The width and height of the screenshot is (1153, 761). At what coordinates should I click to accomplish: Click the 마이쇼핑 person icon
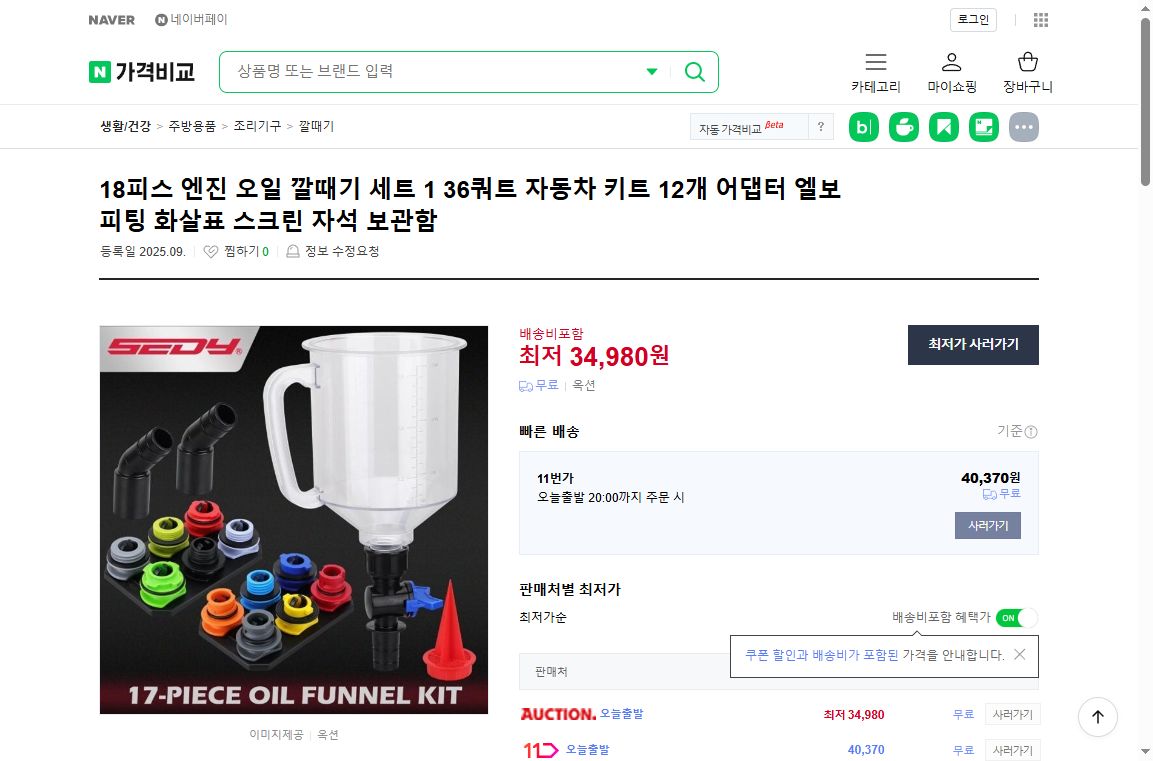coord(952,61)
